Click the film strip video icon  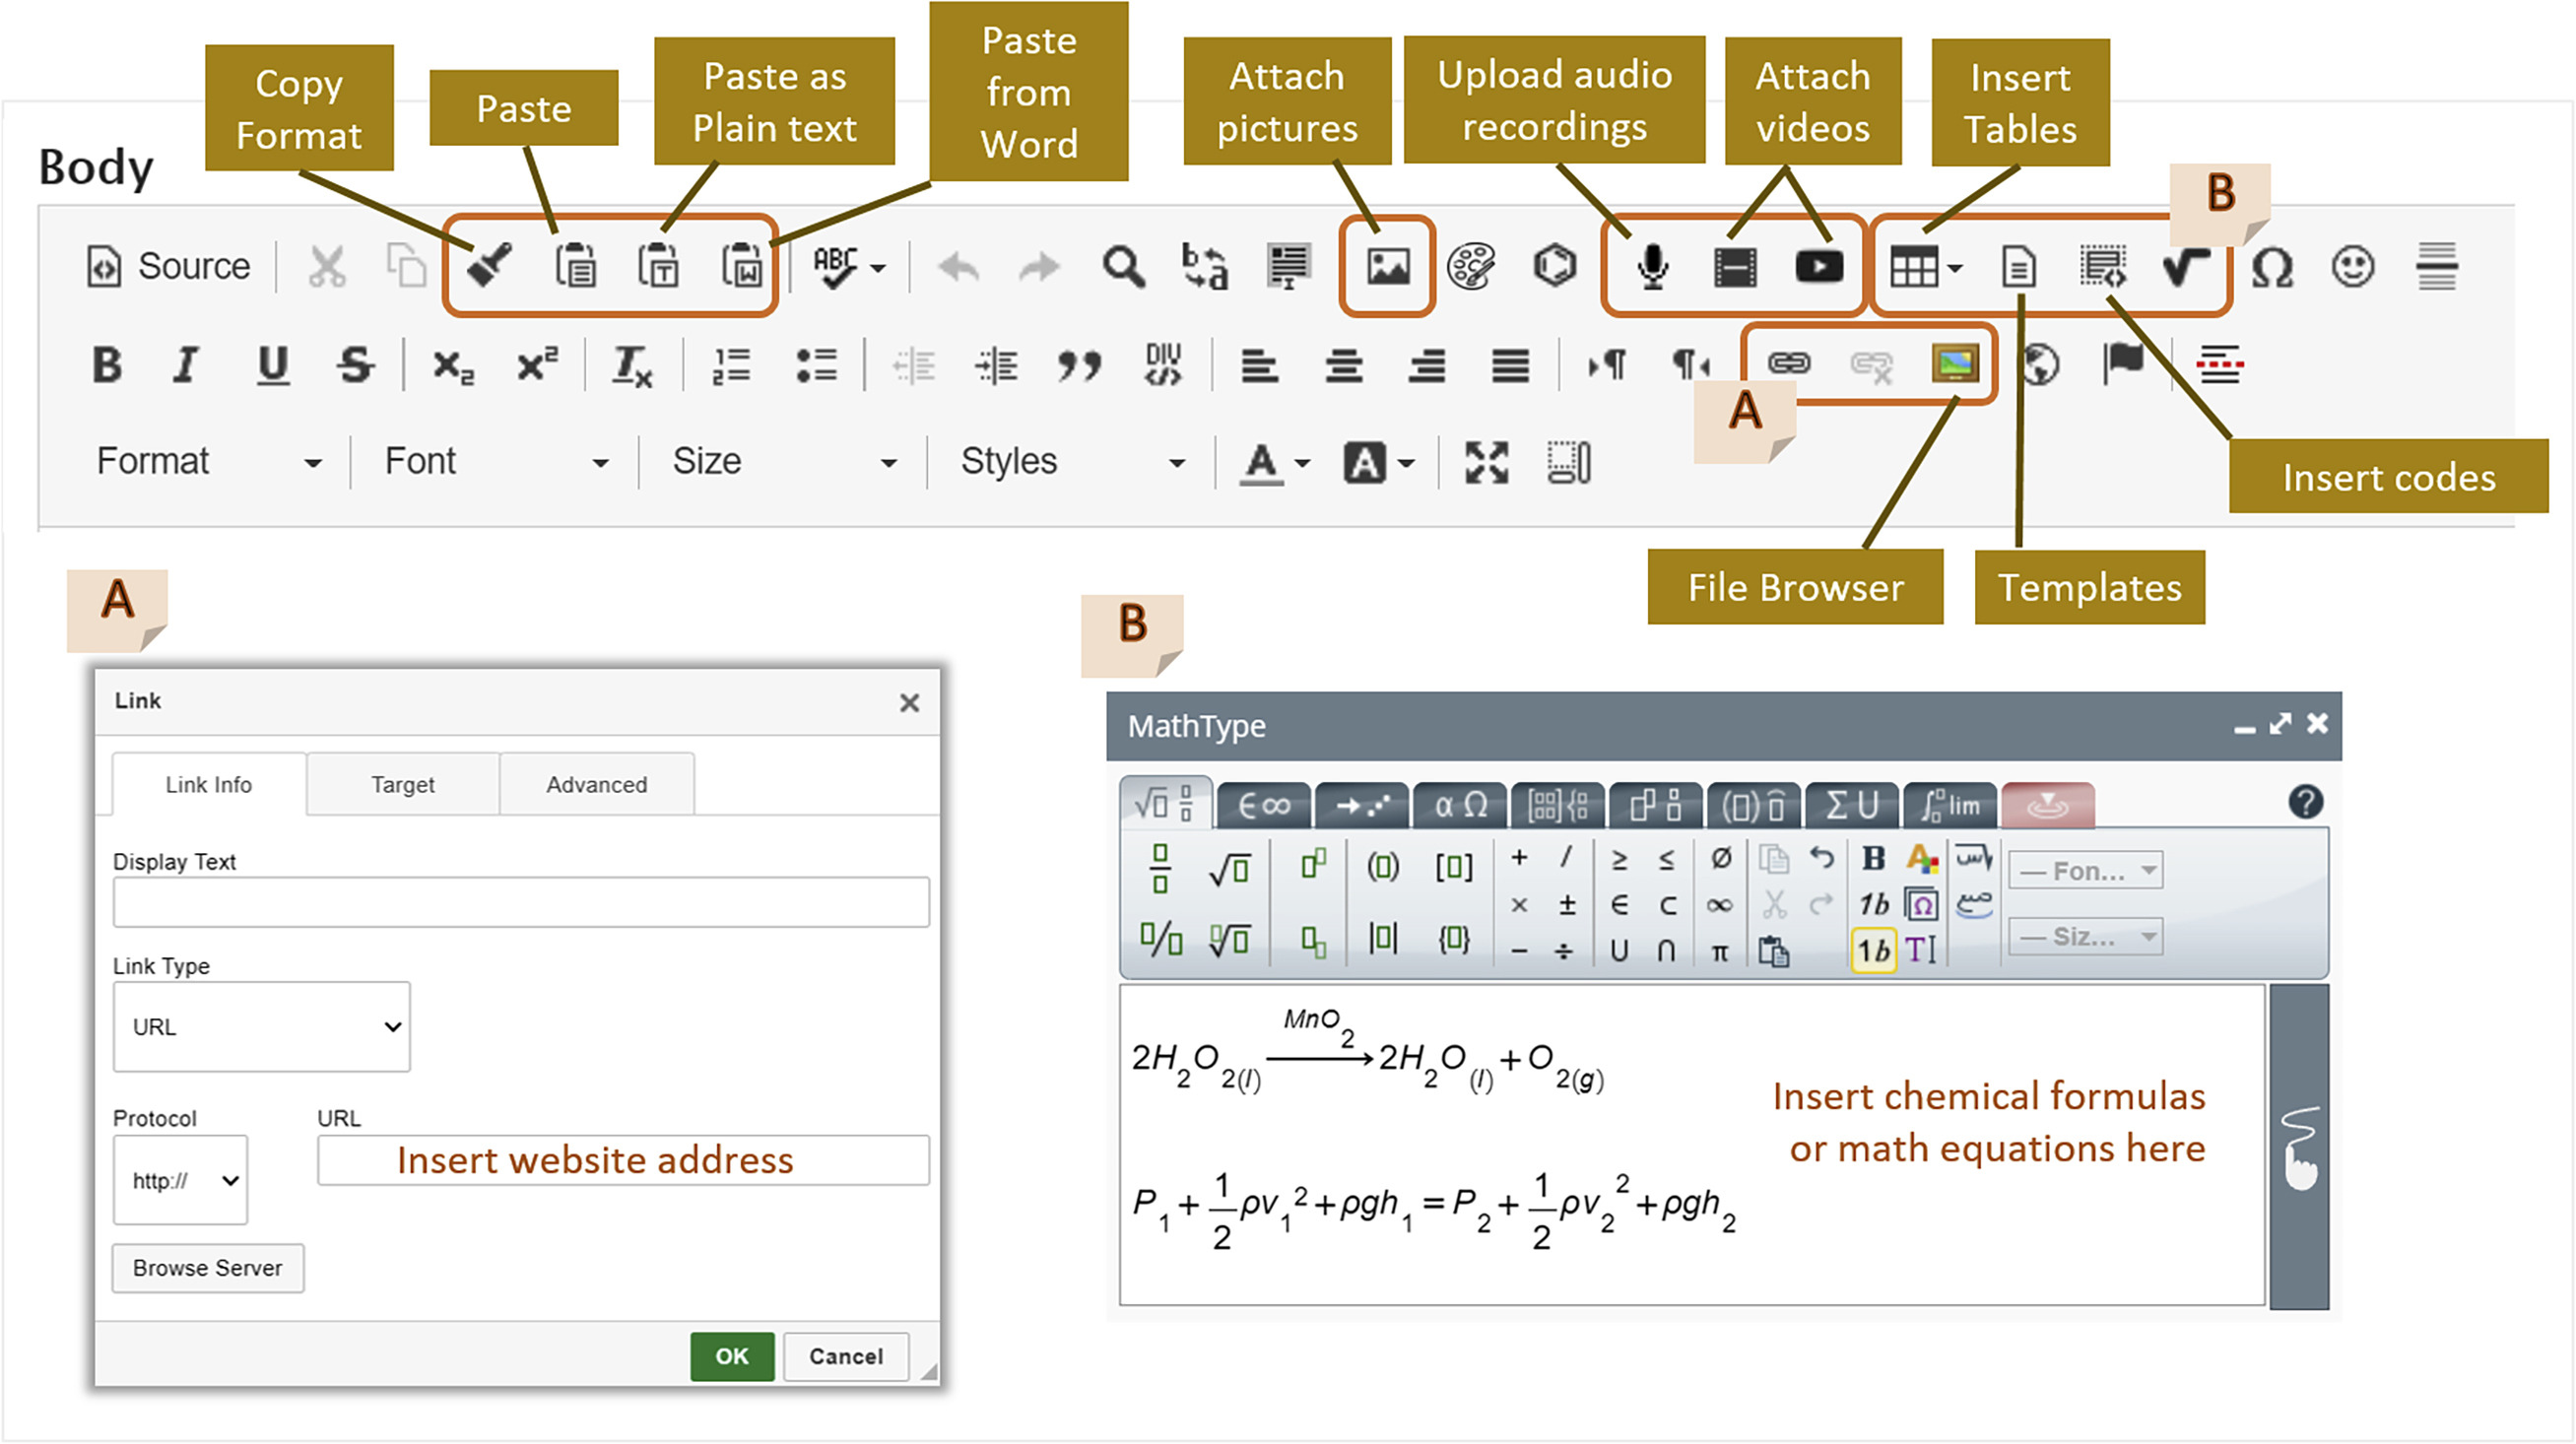tap(1735, 267)
